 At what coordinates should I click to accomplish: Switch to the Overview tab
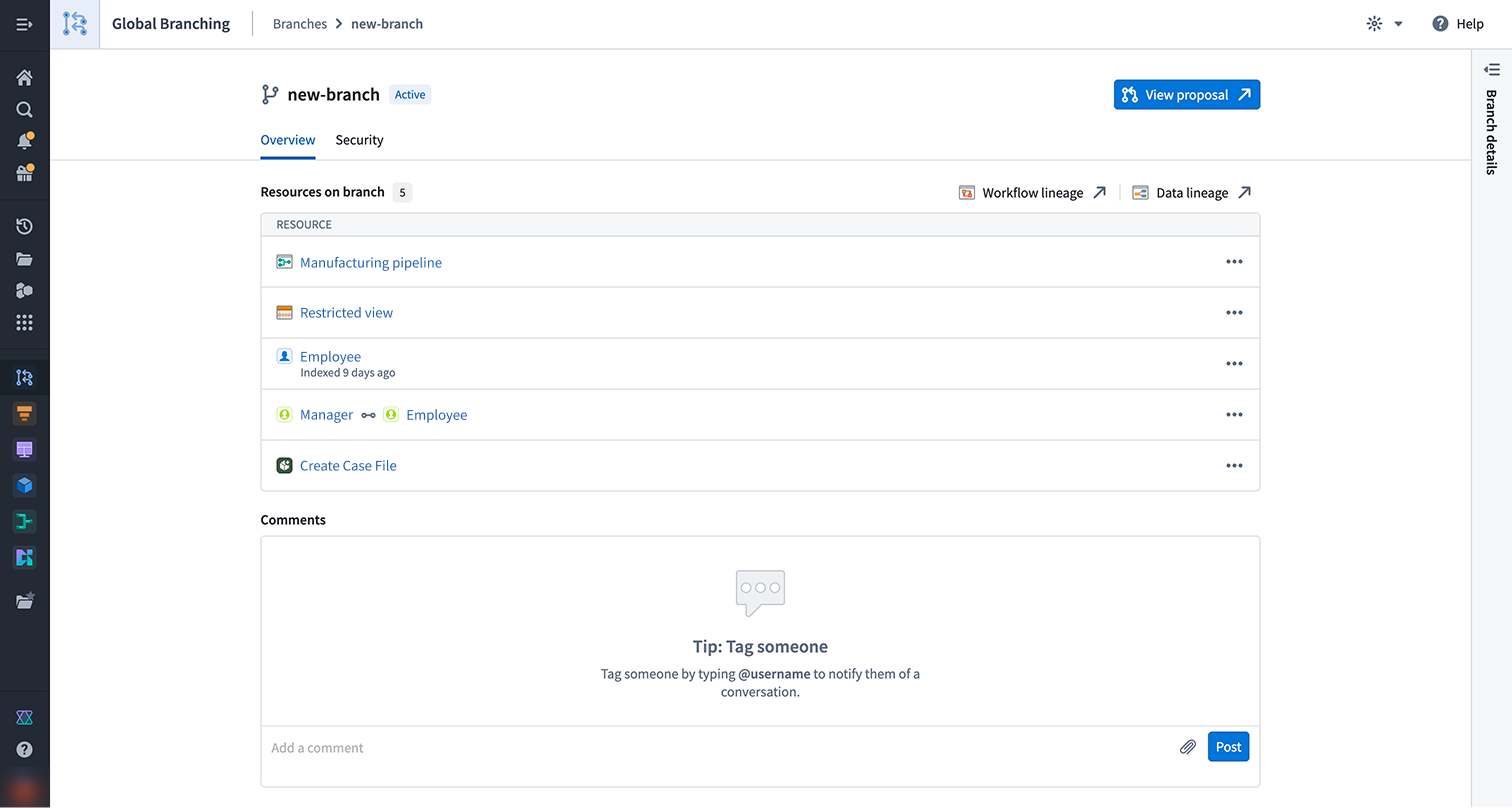pyautogui.click(x=288, y=140)
